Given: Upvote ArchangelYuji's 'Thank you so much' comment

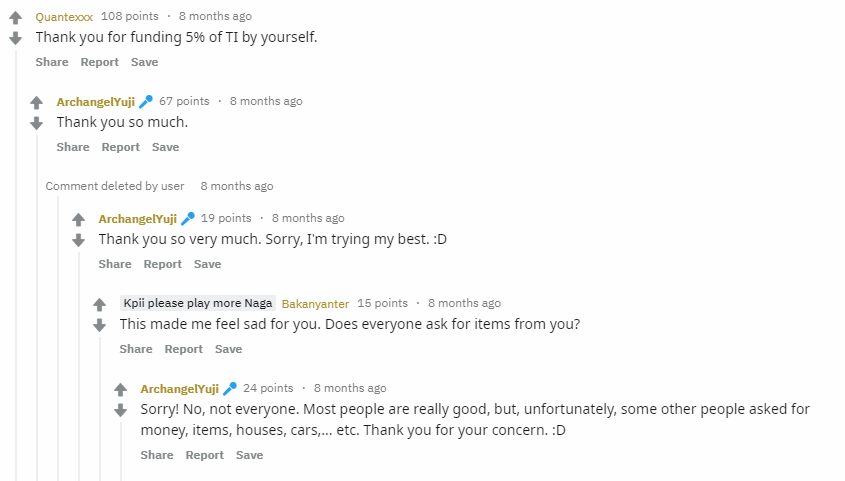Looking at the screenshot, I should point(36,102).
